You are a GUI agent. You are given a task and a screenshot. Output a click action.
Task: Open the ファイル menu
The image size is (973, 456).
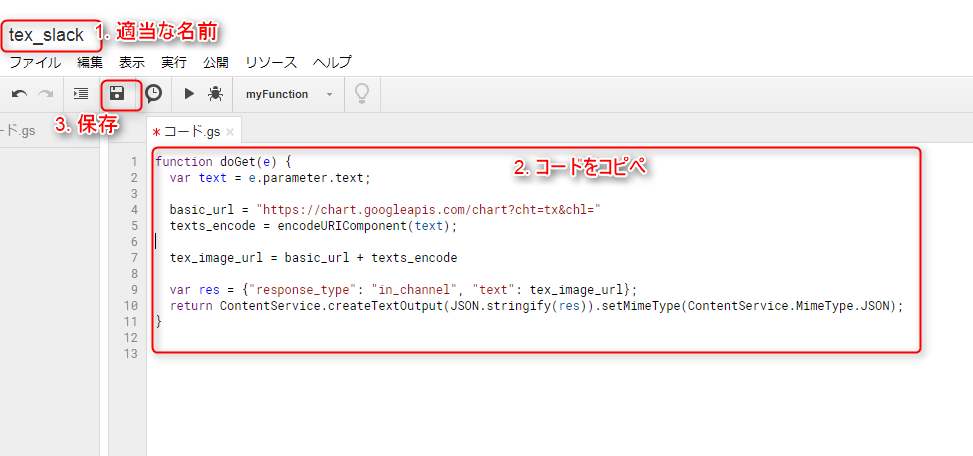35,62
